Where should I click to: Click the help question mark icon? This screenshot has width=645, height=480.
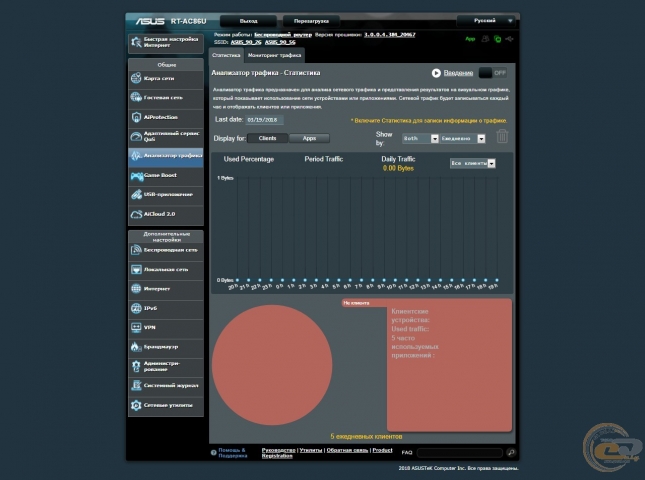[213, 452]
